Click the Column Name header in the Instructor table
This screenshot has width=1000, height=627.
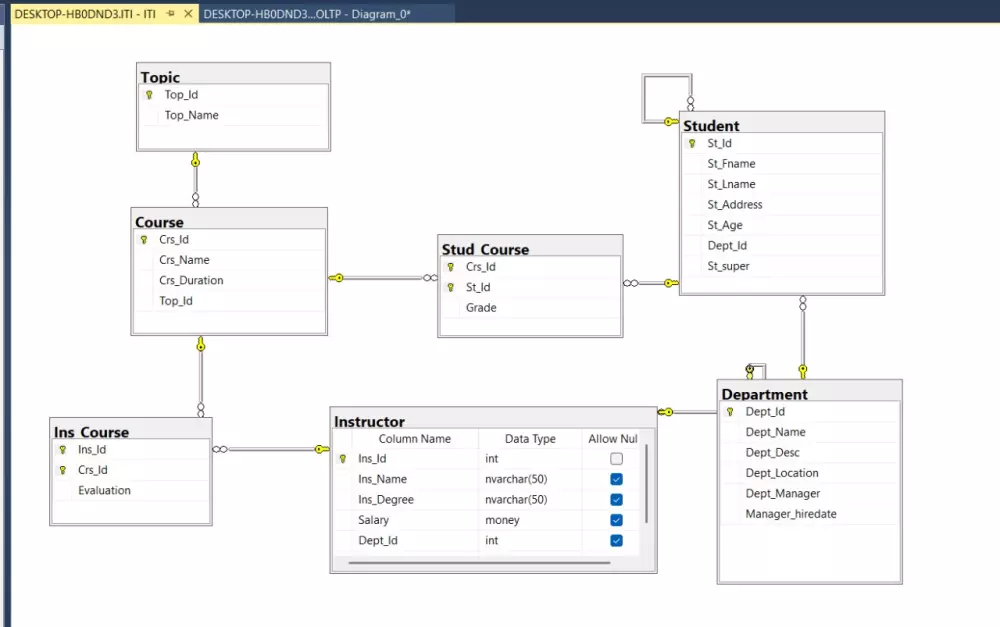414,438
